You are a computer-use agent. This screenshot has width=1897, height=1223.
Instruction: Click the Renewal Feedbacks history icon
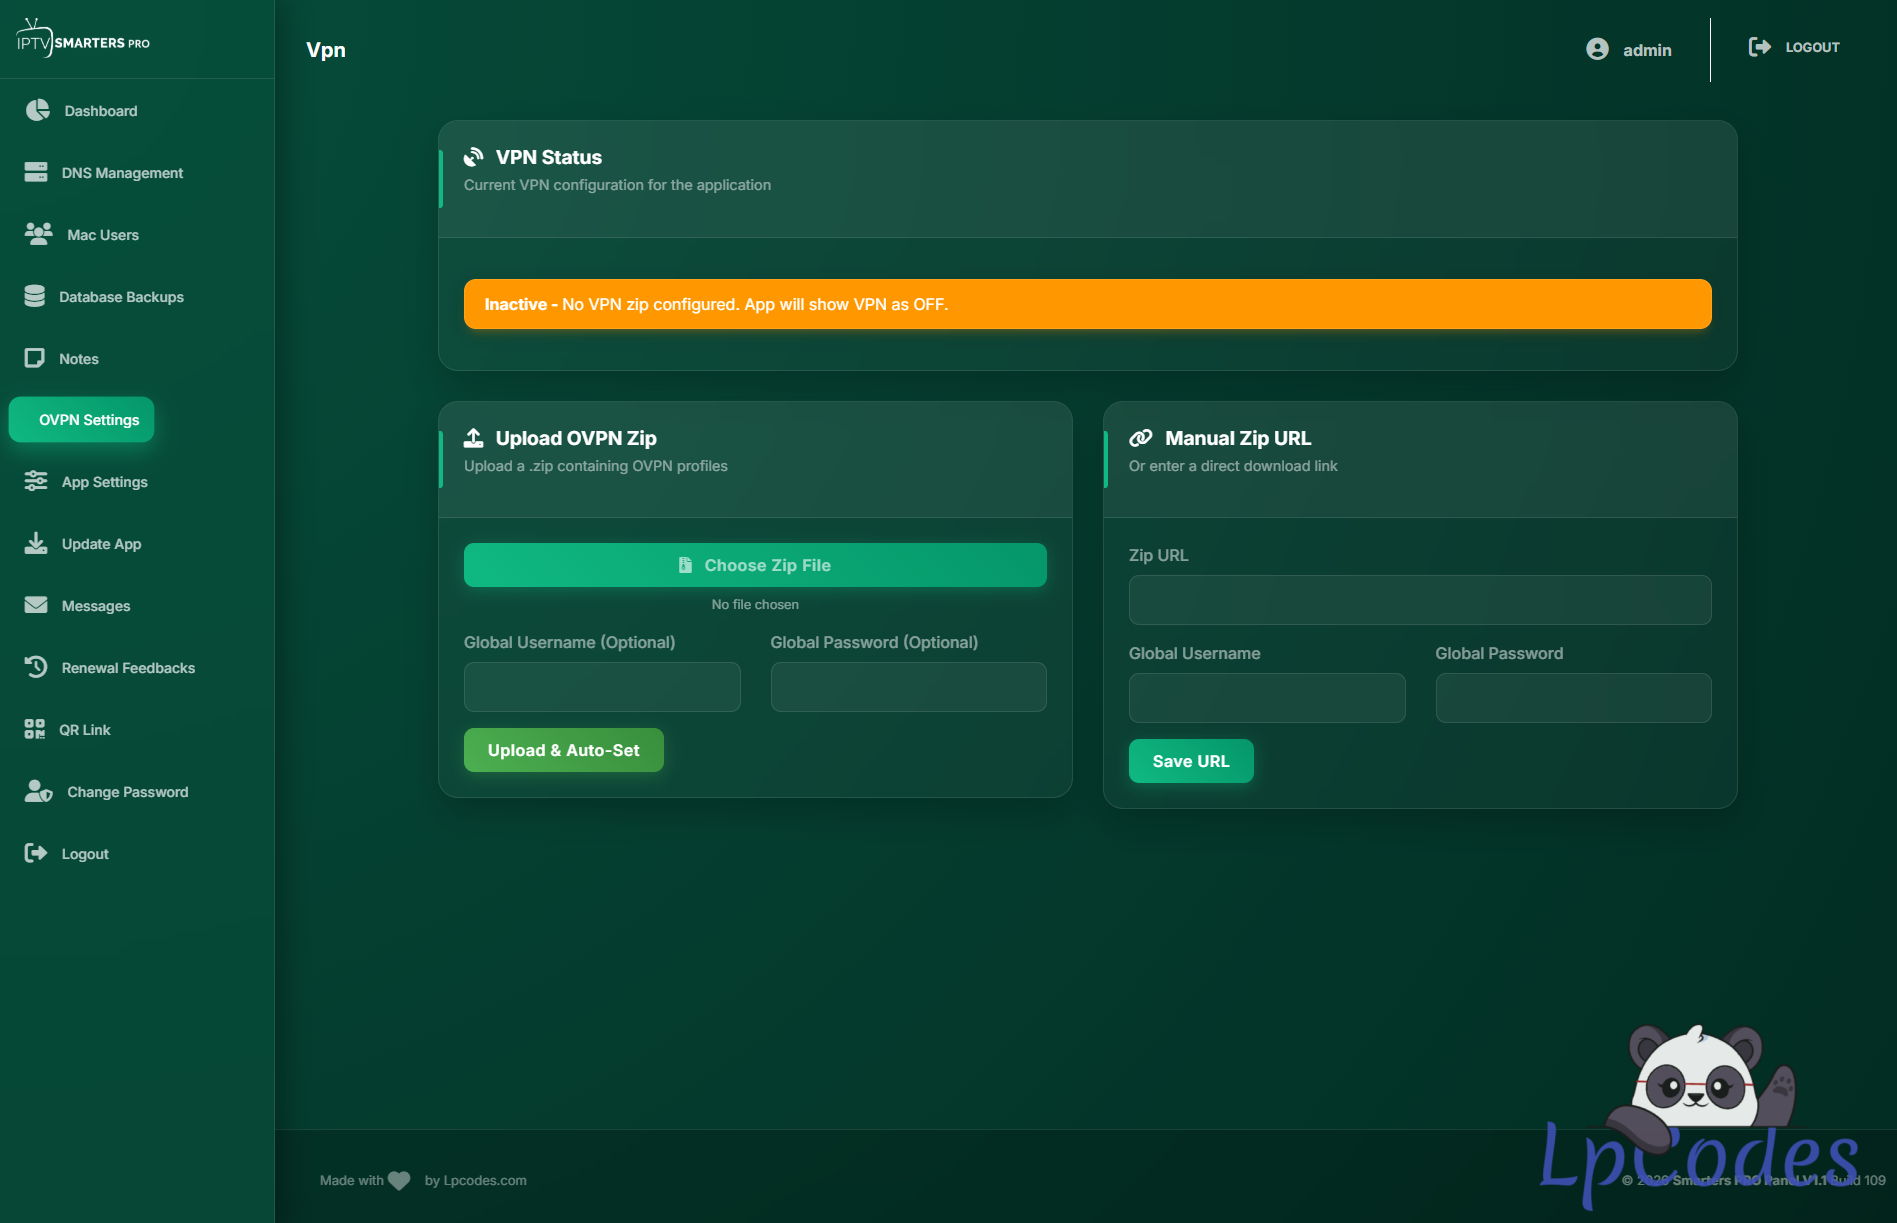(x=36, y=667)
